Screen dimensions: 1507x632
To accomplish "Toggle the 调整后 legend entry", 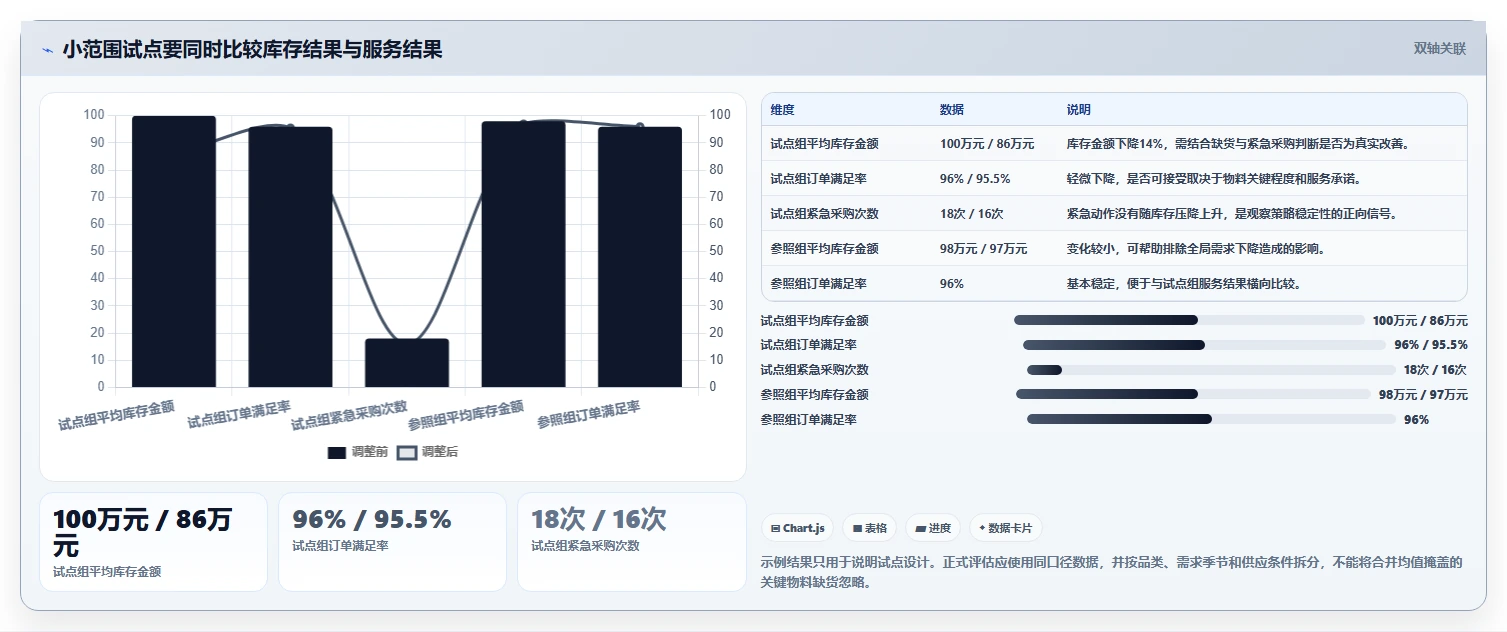I will coord(428,452).
